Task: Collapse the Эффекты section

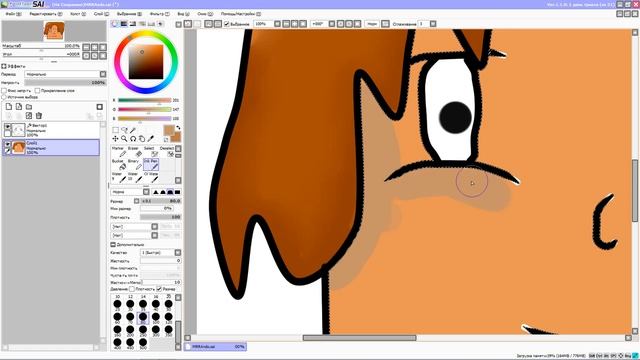Action: click(x=4, y=66)
